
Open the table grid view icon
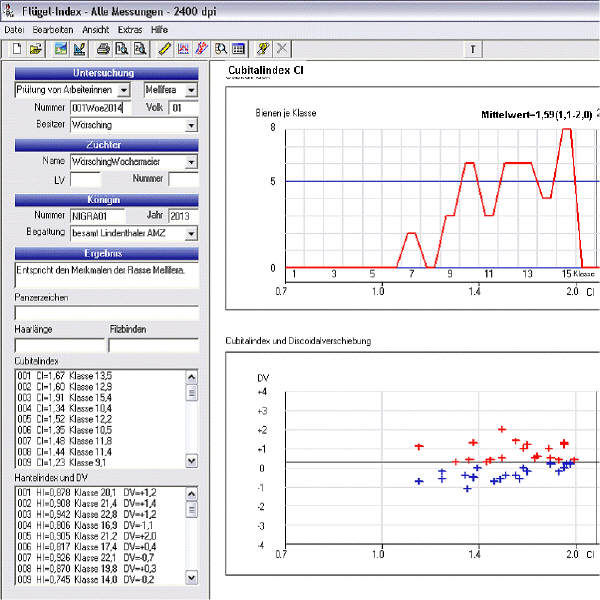238,48
